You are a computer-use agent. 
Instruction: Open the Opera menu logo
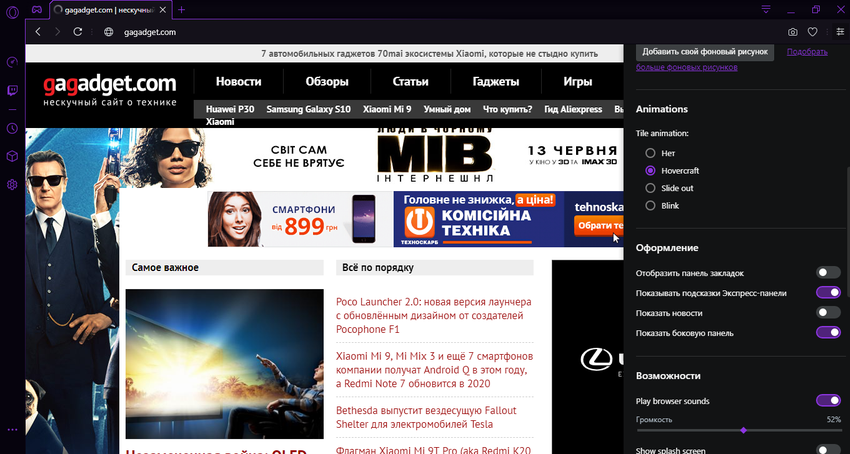(12, 9)
